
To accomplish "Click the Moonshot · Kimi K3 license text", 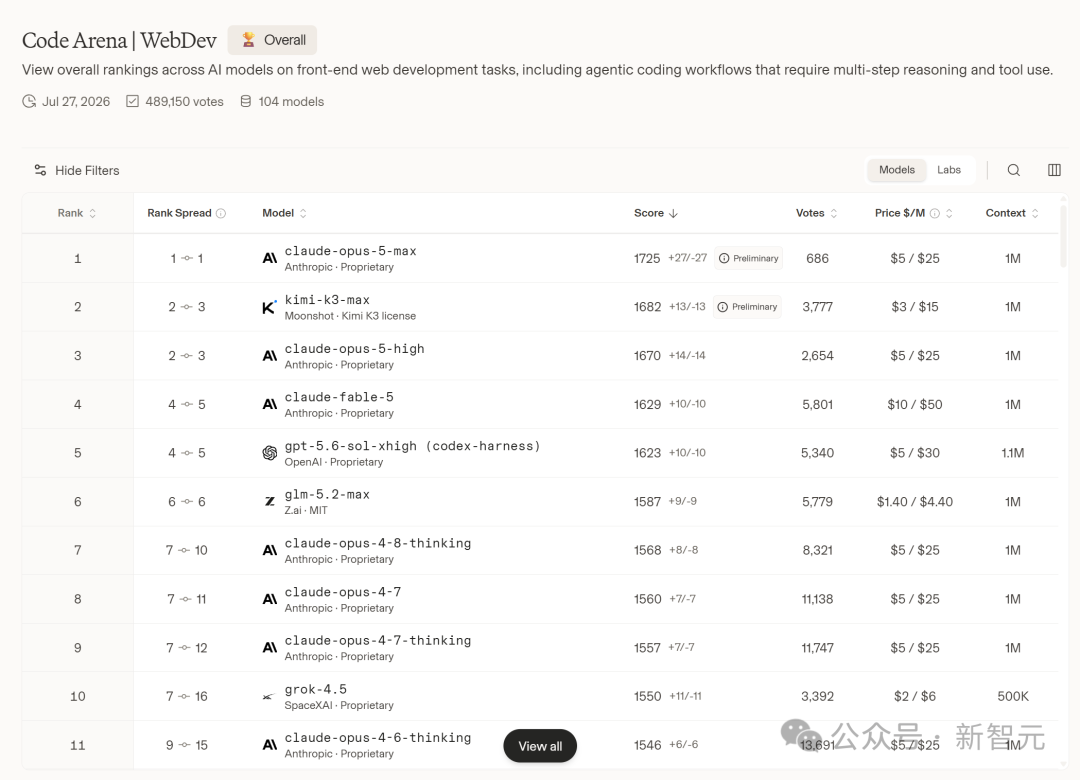I will click(x=350, y=316).
